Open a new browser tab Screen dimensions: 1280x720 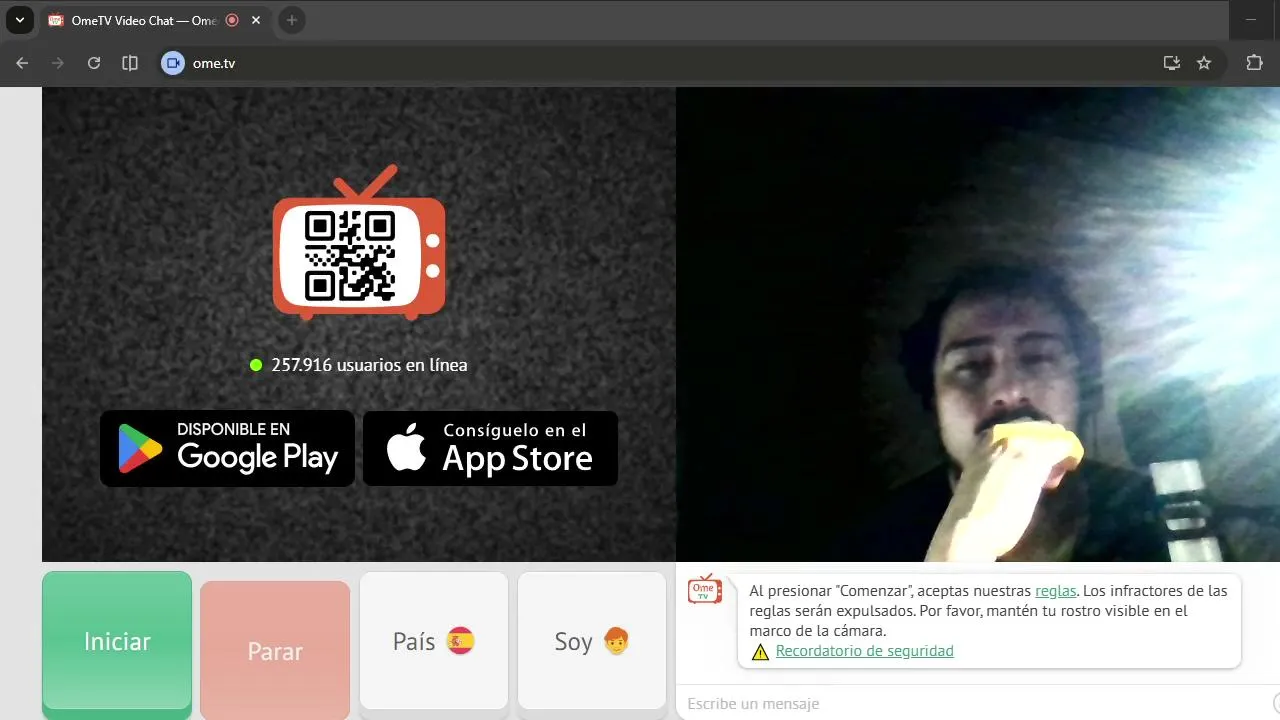click(x=291, y=20)
